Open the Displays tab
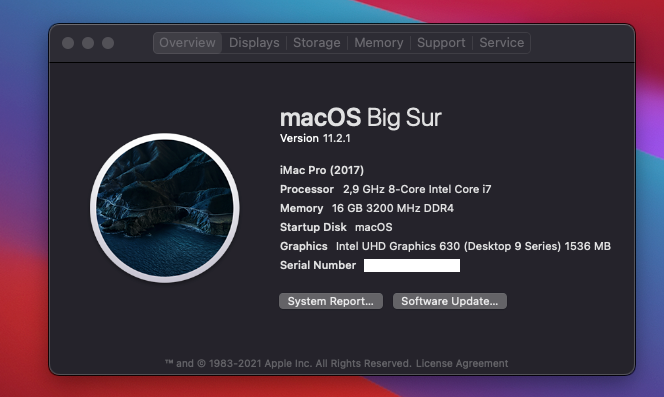 coord(254,43)
